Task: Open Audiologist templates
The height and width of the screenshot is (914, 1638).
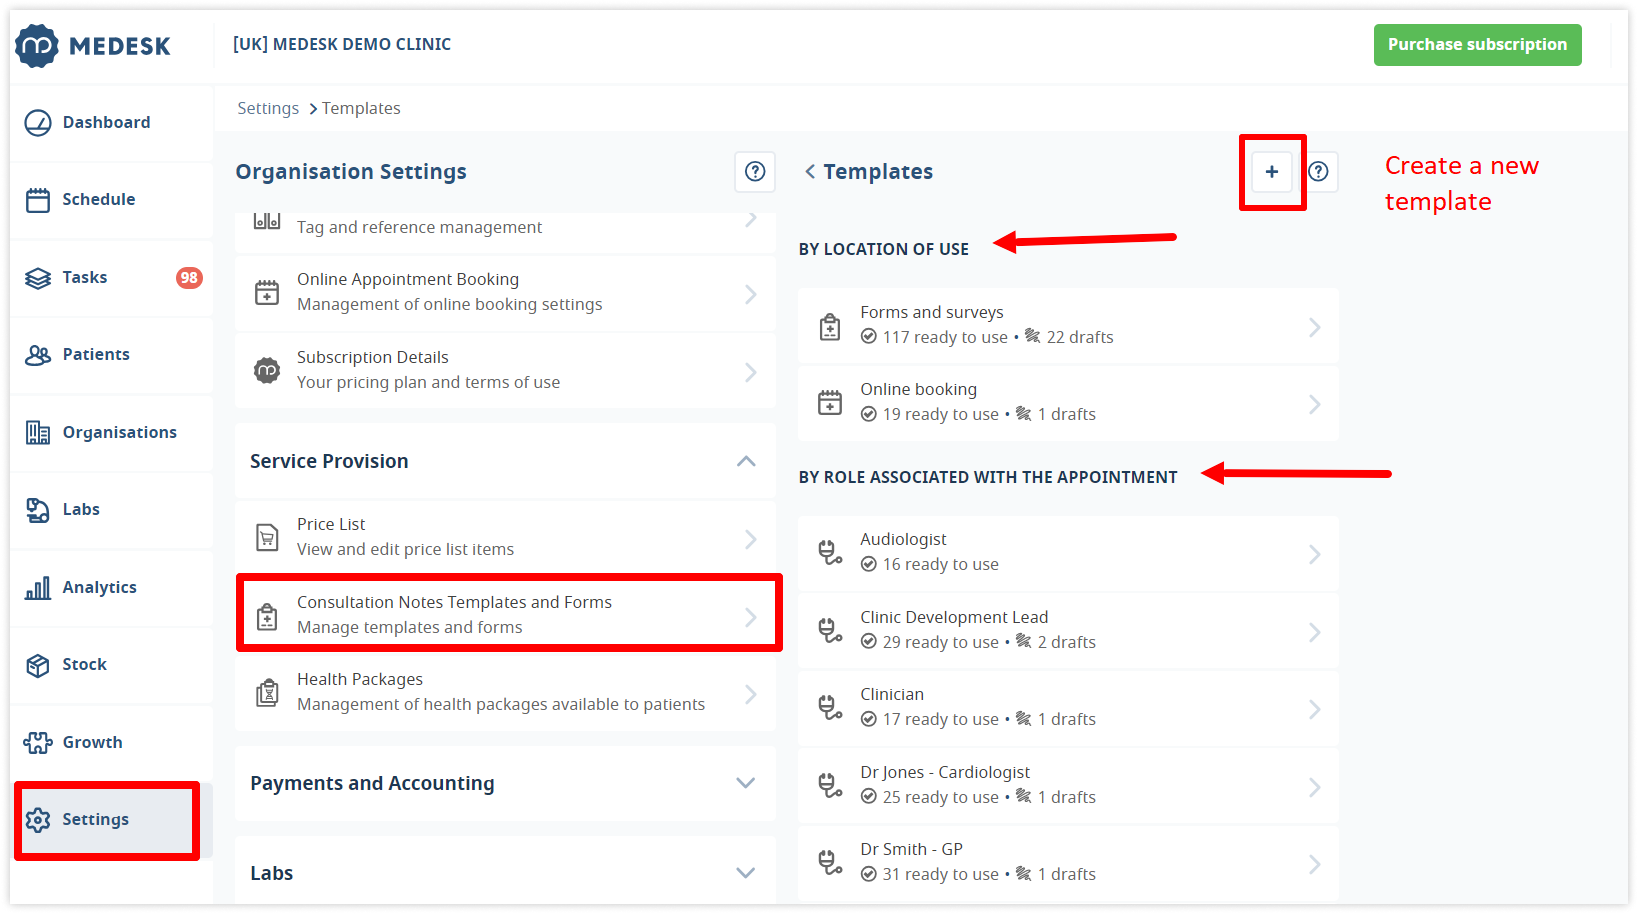Action: click(1068, 553)
